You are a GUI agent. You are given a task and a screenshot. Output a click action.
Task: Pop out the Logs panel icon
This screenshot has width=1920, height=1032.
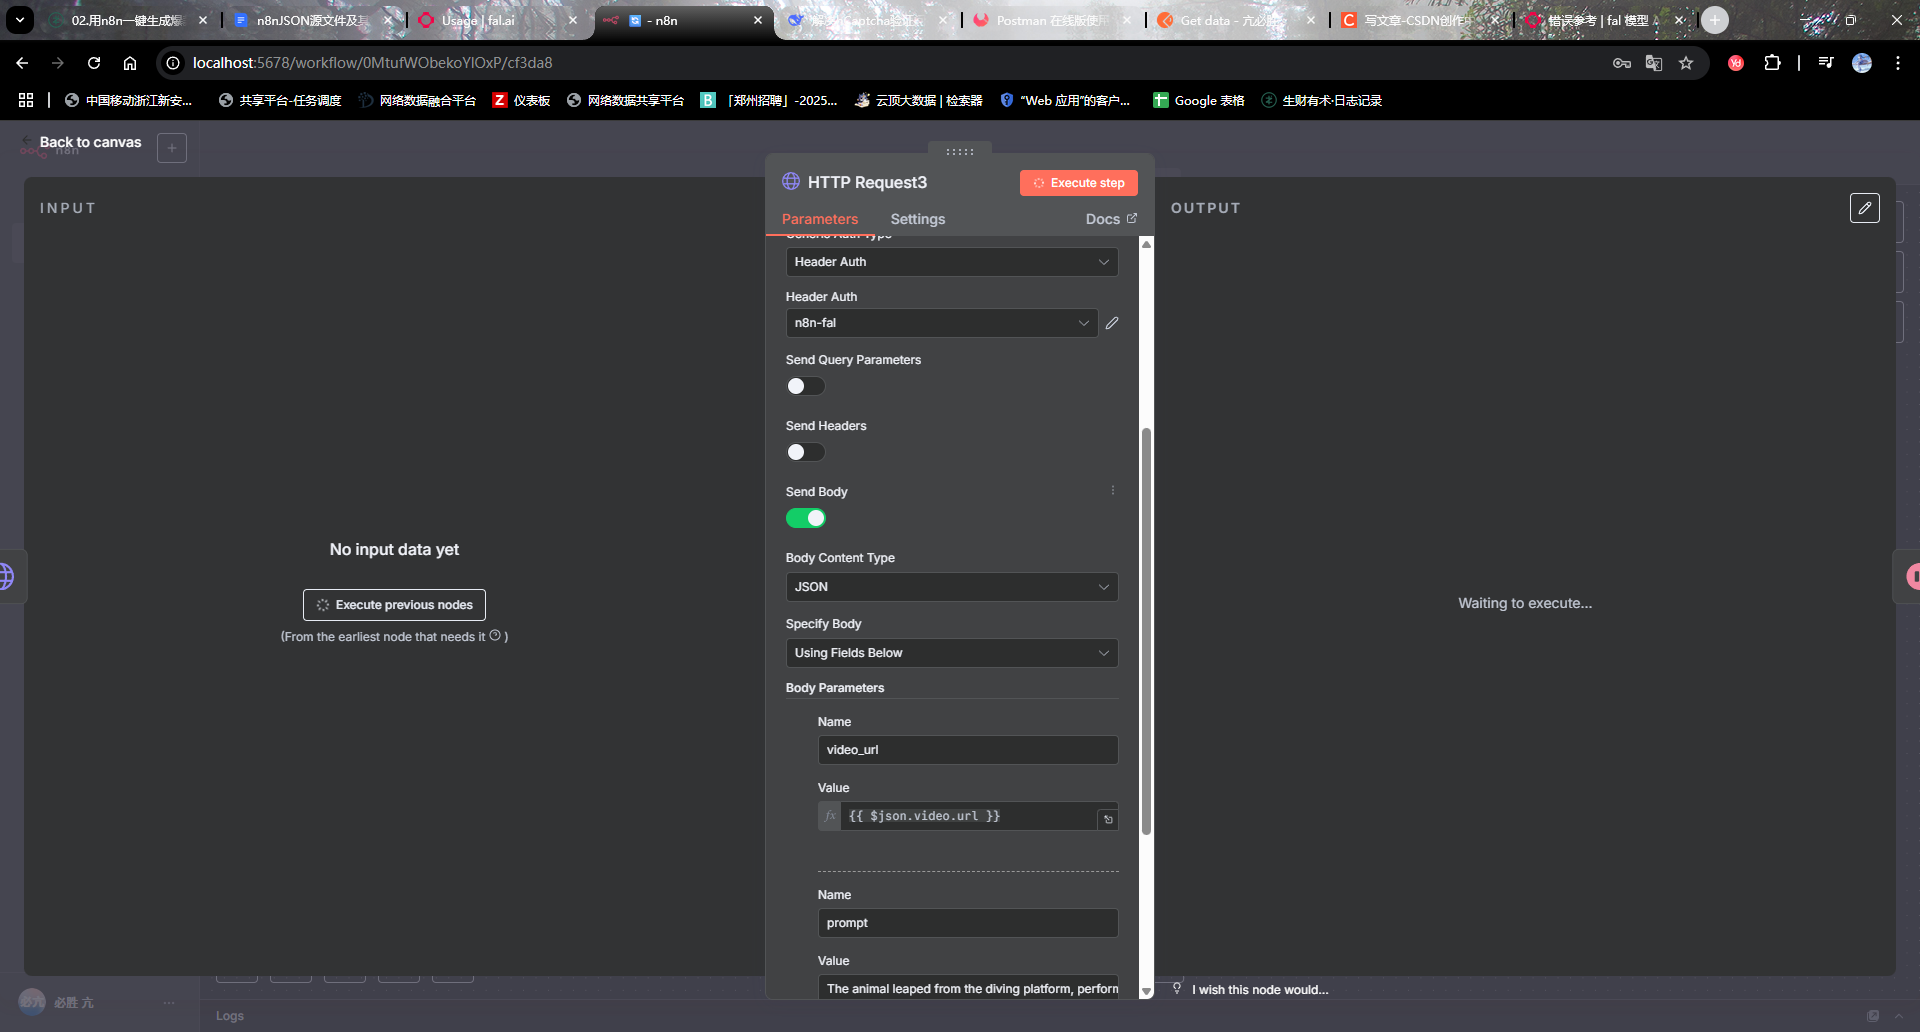point(1872,1016)
